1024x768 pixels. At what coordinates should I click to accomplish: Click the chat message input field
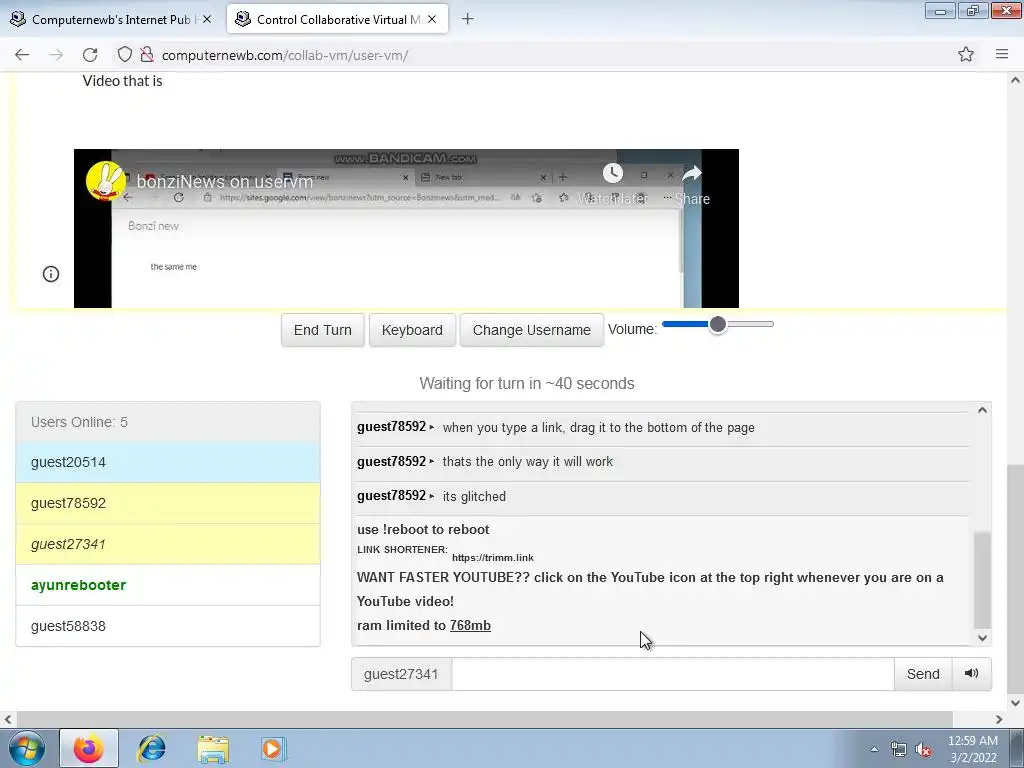tap(673, 674)
